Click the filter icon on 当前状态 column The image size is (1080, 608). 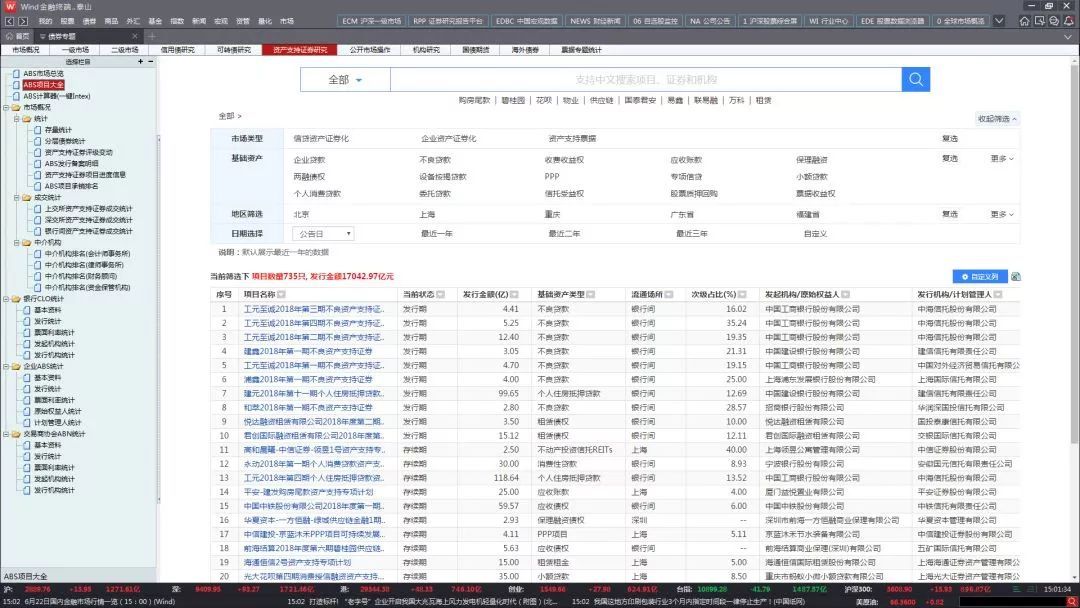click(440, 294)
